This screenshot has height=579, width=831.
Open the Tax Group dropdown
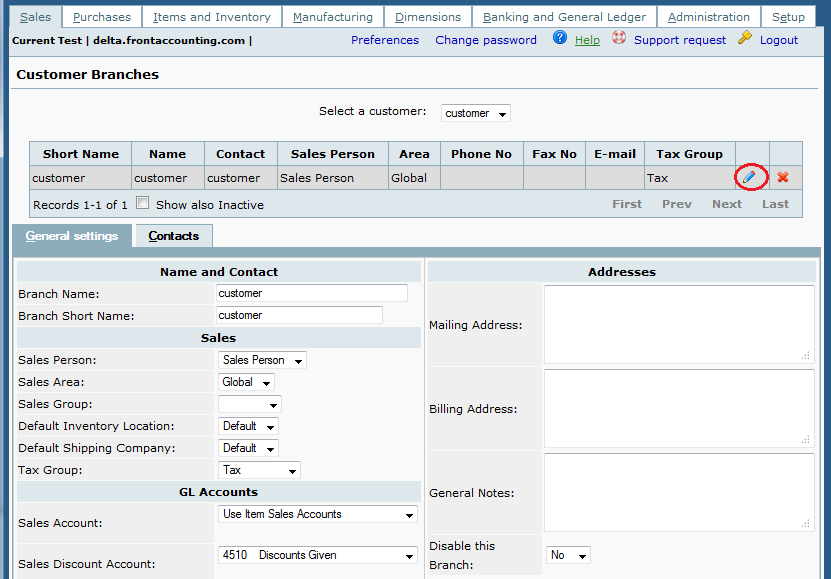click(259, 470)
